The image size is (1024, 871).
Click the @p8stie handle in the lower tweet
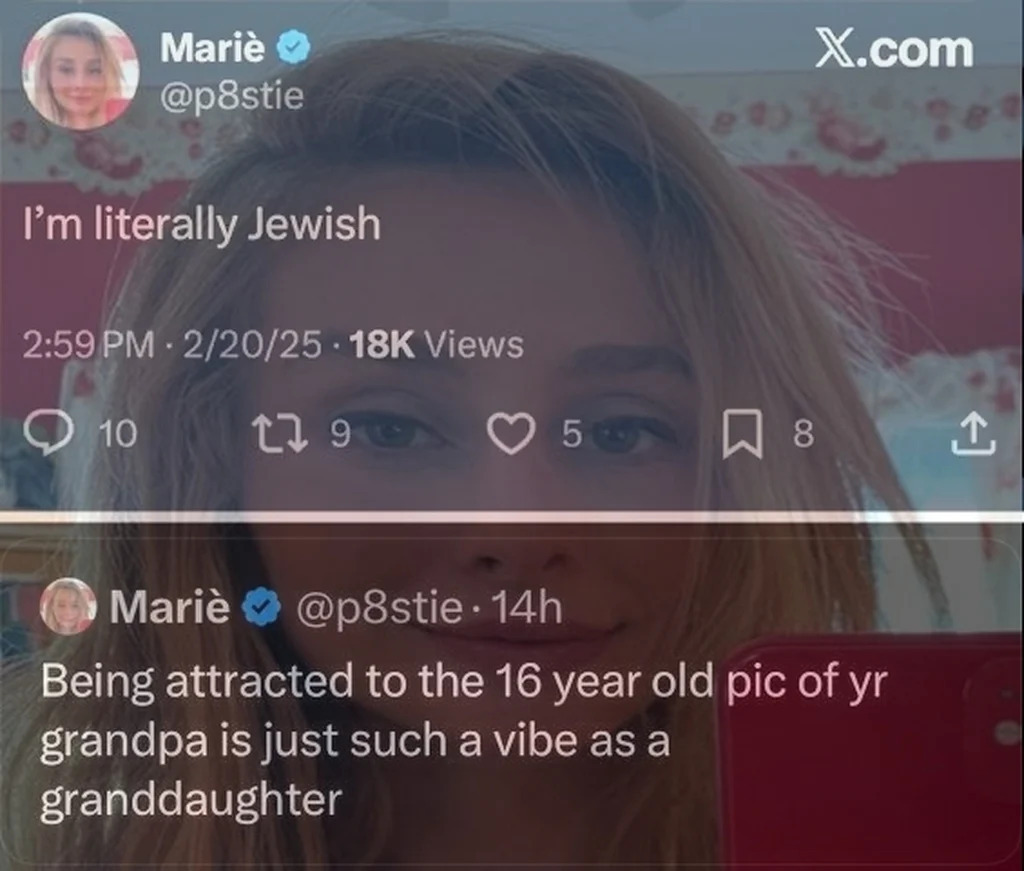click(x=376, y=607)
